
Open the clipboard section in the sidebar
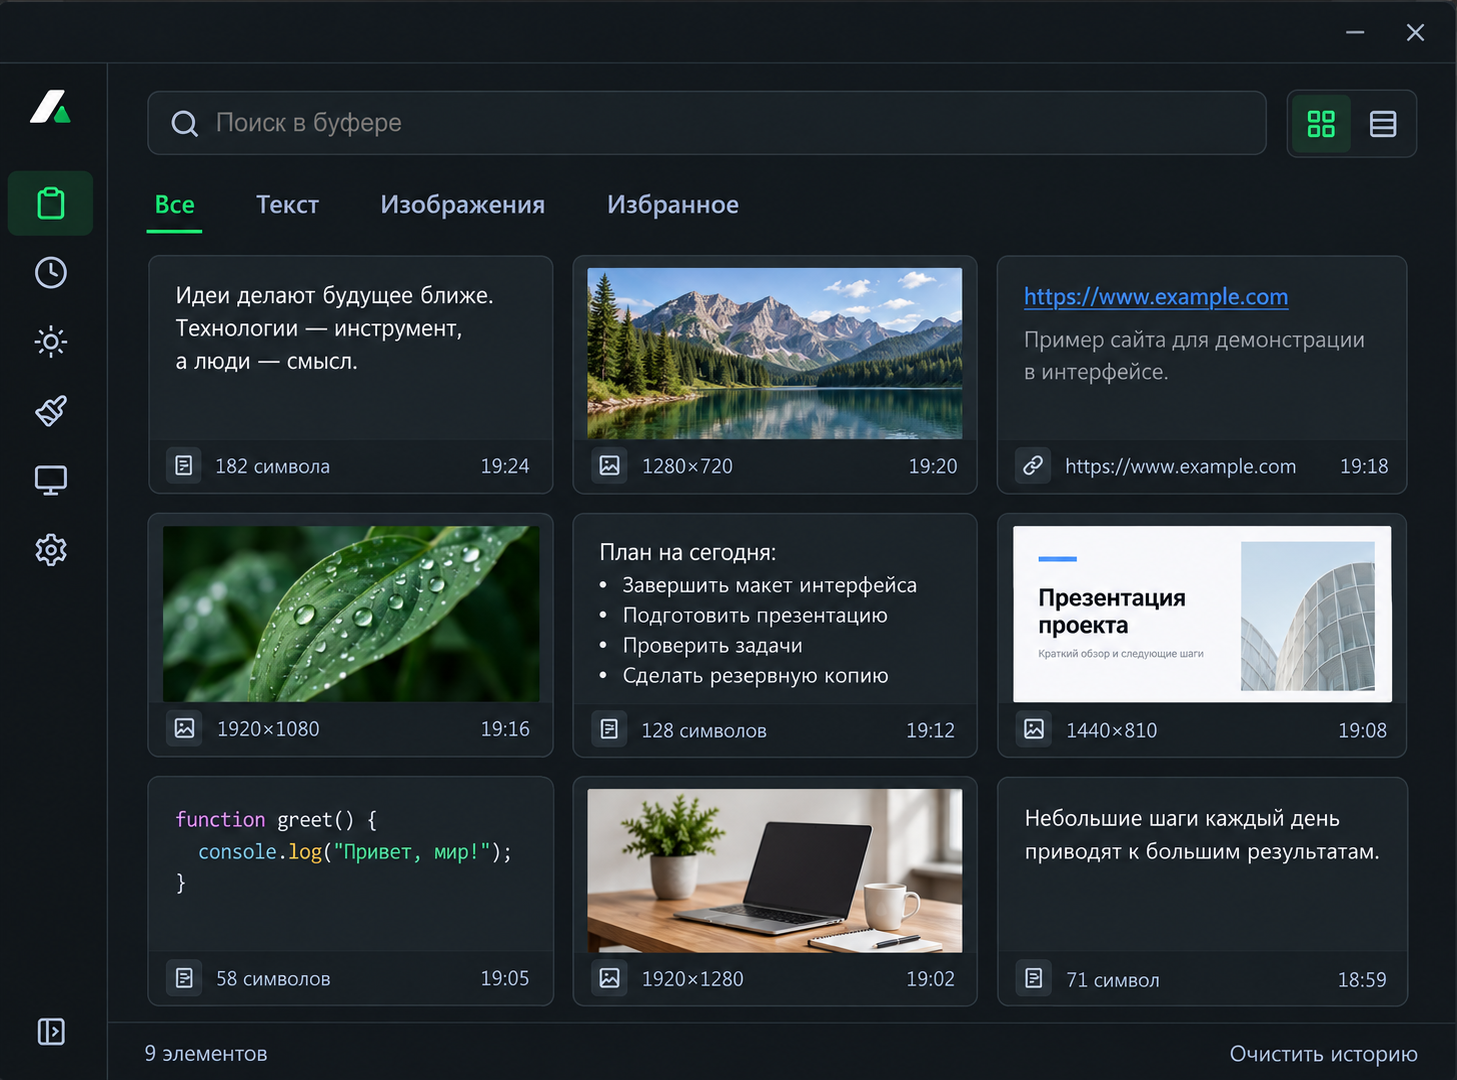51,203
